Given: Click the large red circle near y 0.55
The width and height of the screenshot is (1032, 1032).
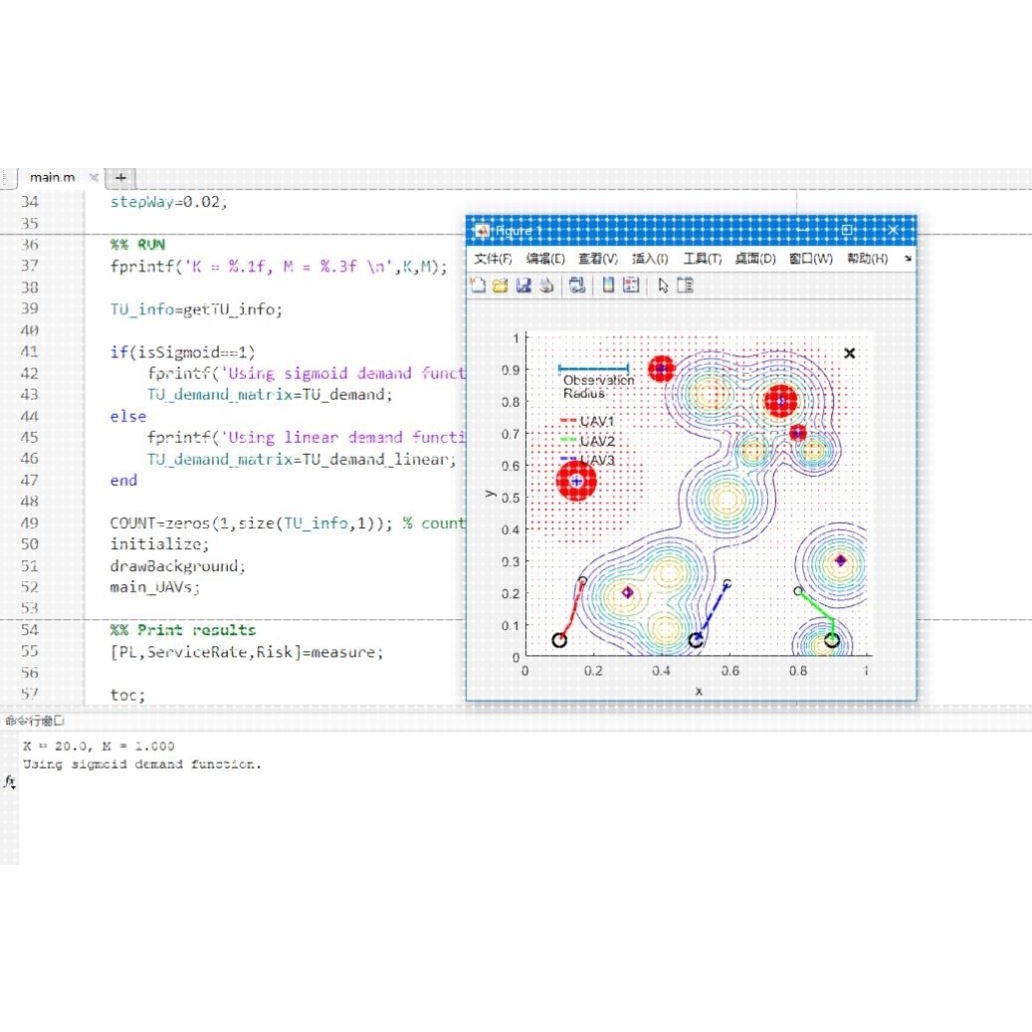Looking at the screenshot, I should coord(577,481).
